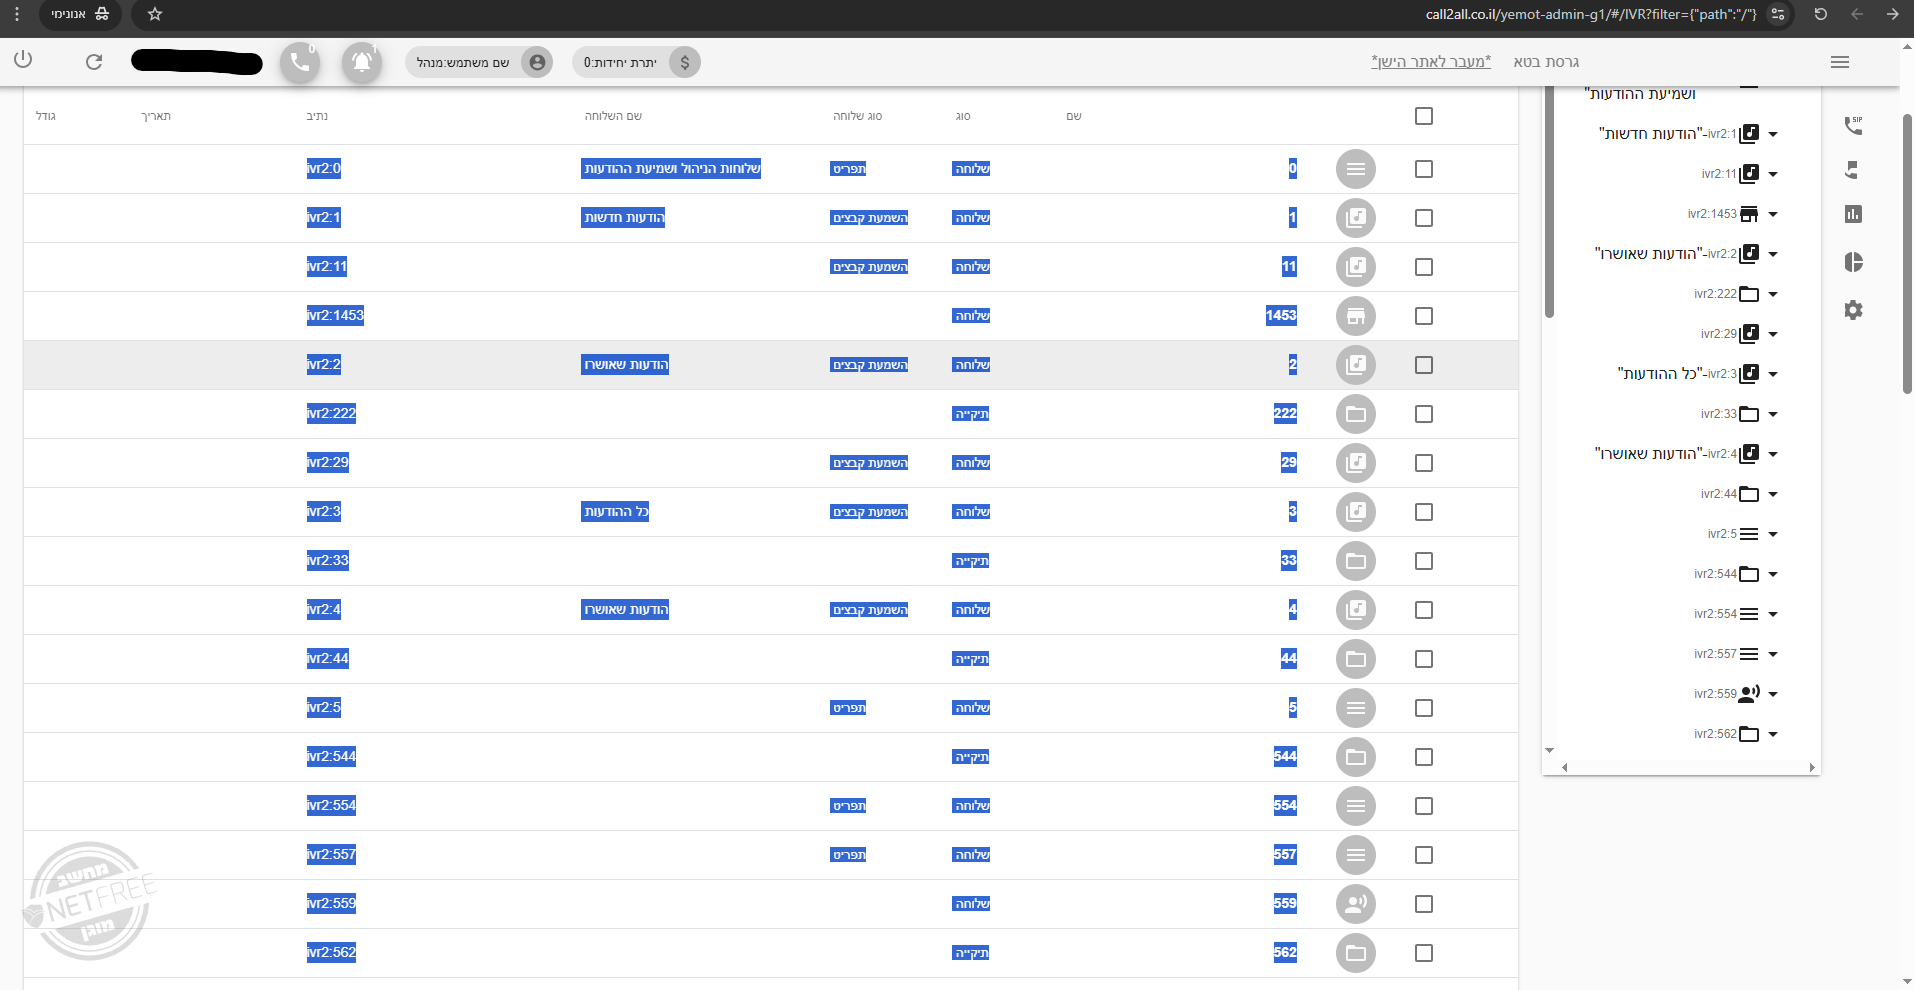This screenshot has height=990, width=1914.
Task: Click the נתיב column header
Action: click(317, 116)
